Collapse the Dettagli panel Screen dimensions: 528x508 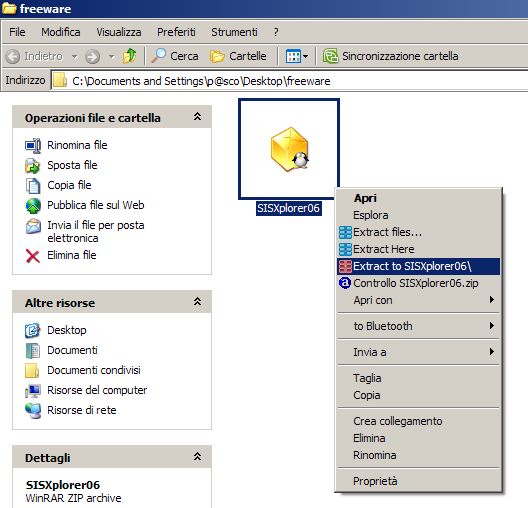[x=197, y=456]
